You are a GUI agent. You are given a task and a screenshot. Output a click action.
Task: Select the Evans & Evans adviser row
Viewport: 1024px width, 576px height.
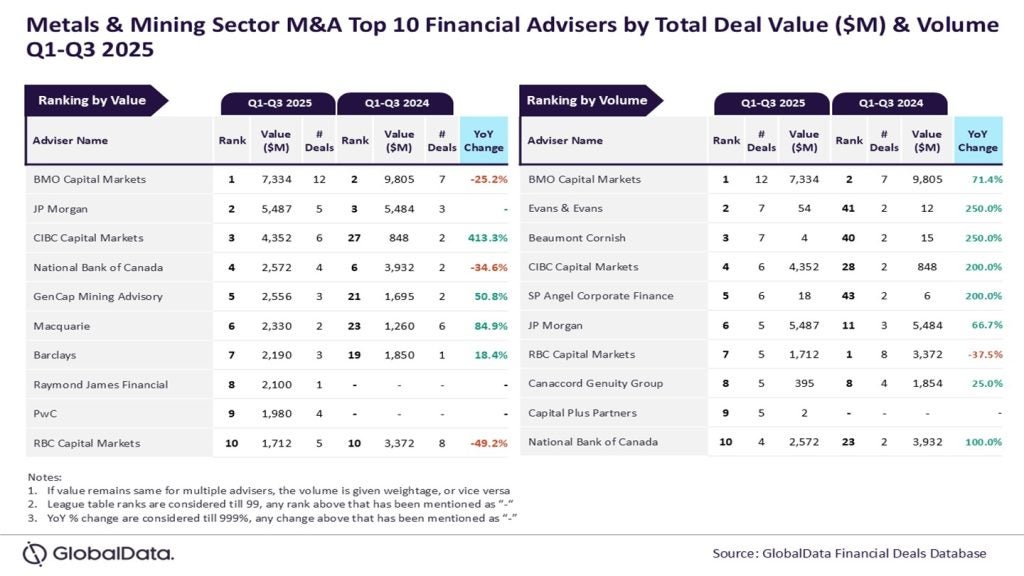point(565,209)
